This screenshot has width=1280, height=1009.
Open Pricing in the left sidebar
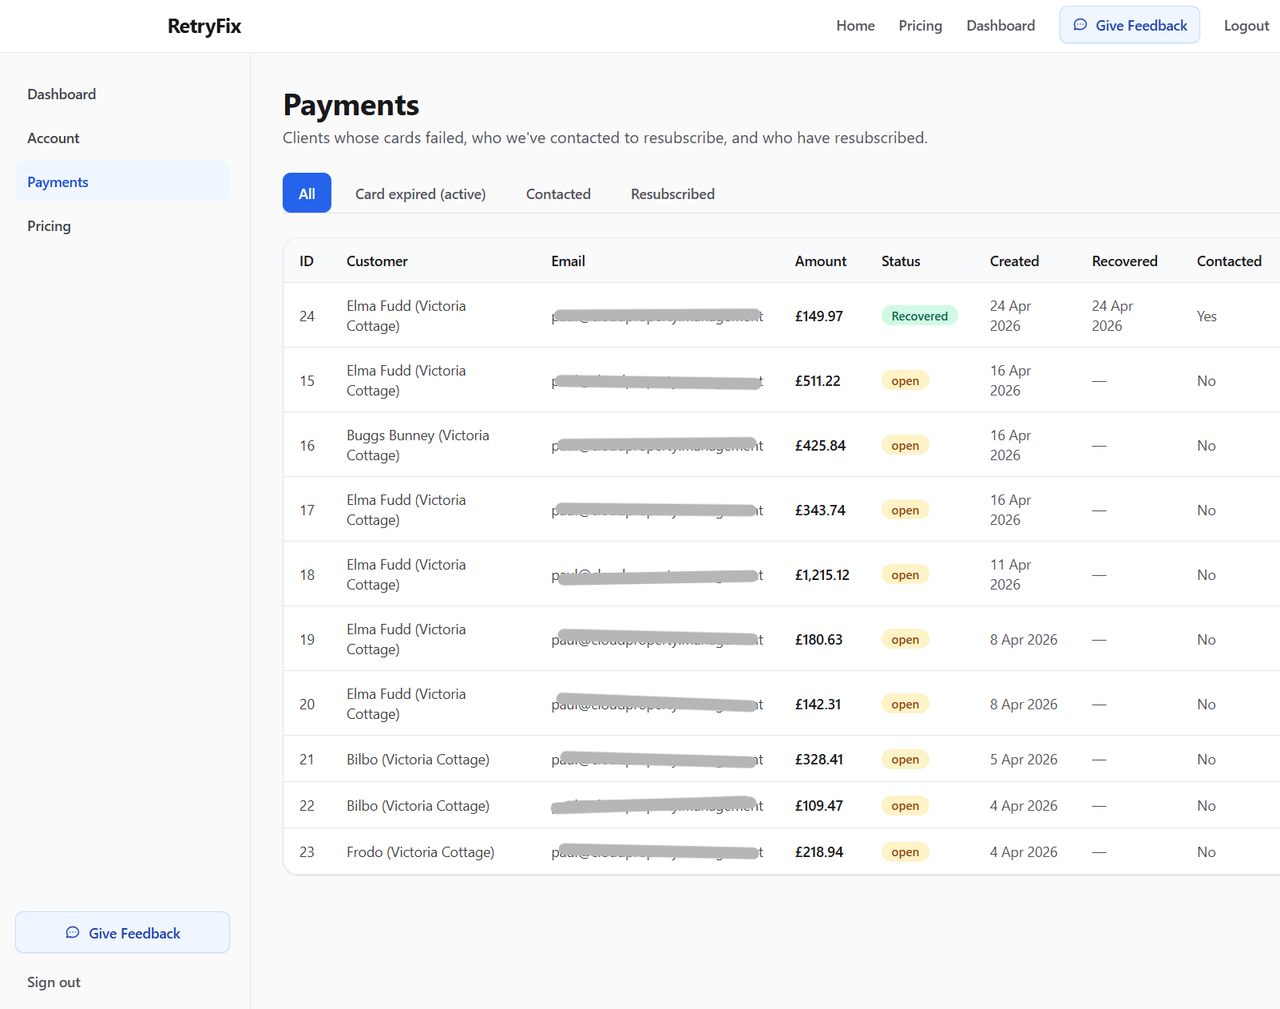pos(122,226)
